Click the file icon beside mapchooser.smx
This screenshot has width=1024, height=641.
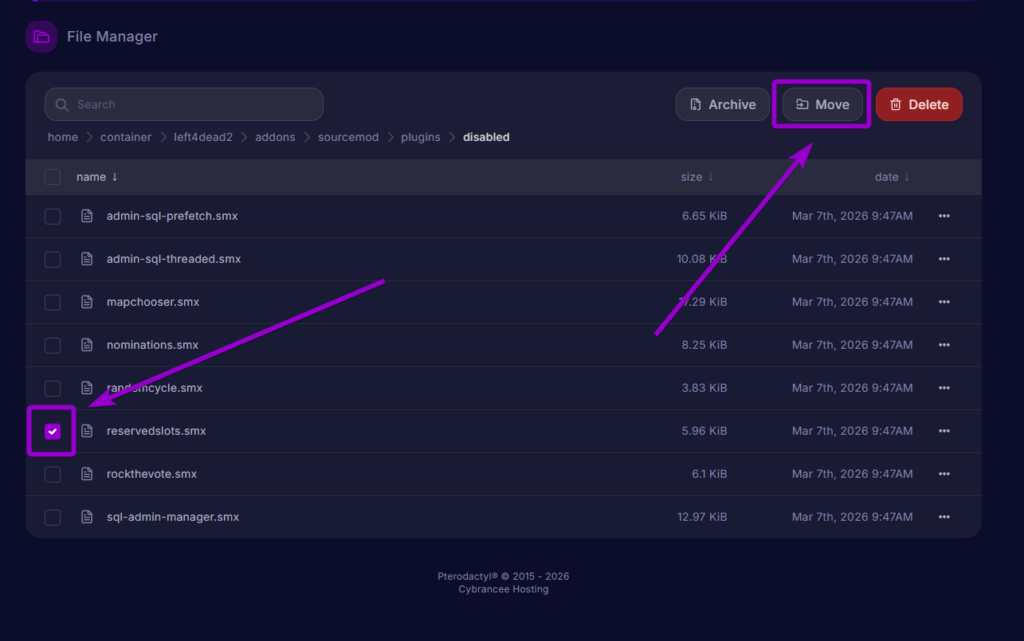(86, 301)
